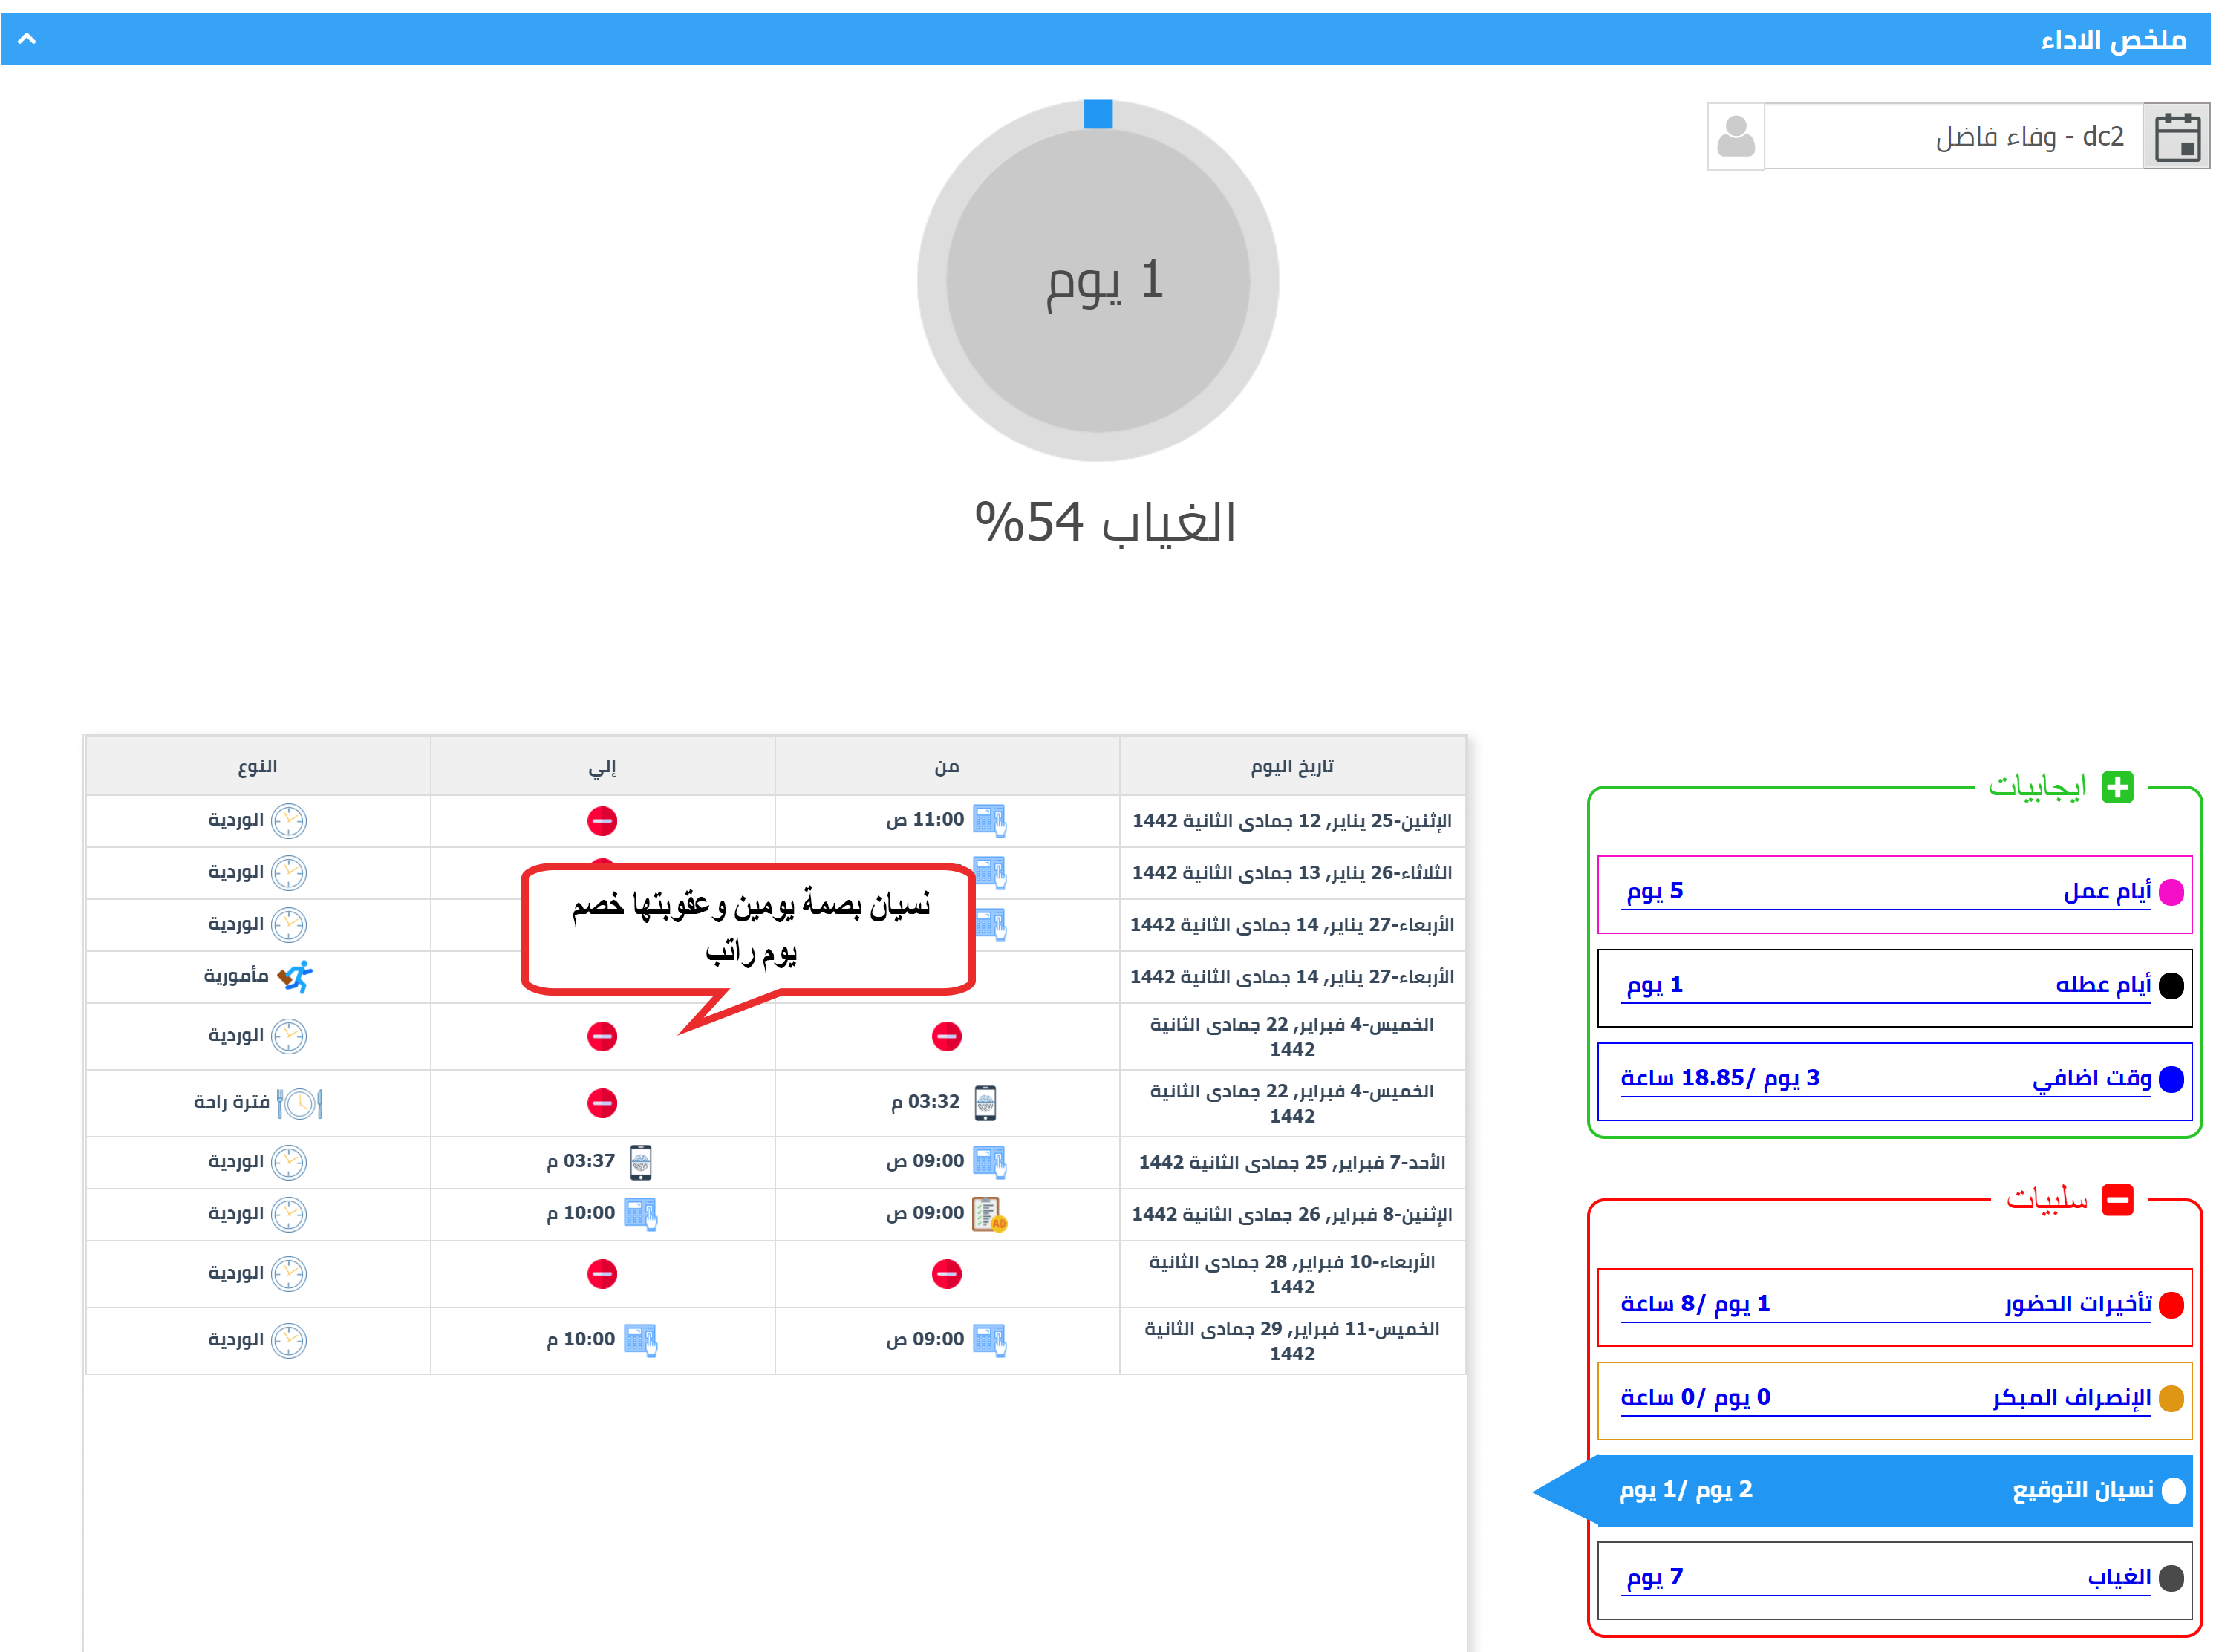Click the blue dot for وقت اضافي
Screen dimensions: 2219x1652
pos(2170,1079)
